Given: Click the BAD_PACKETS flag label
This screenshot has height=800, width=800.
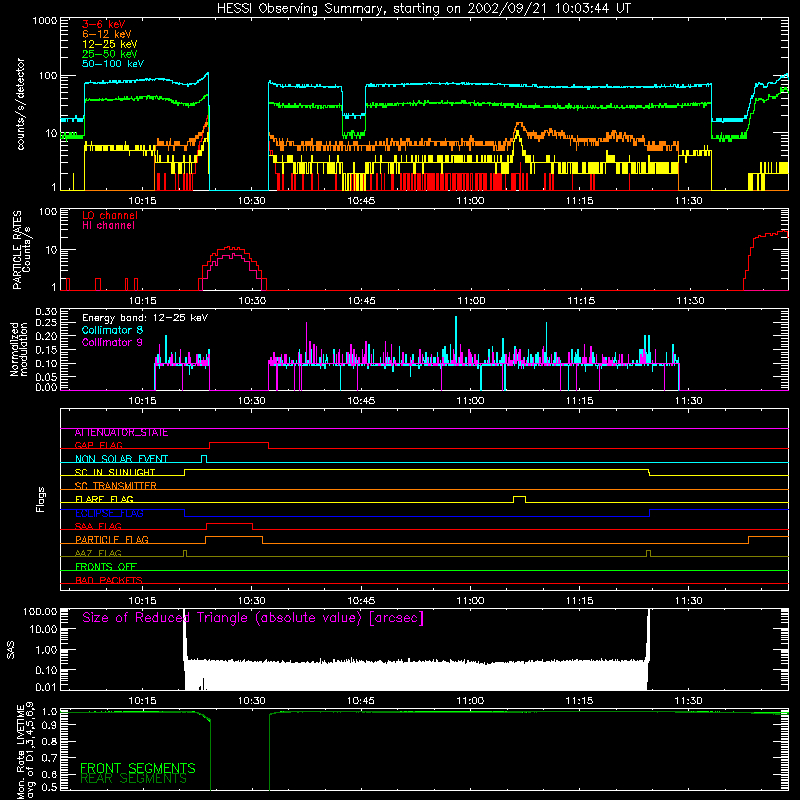Looking at the screenshot, I should coord(109,580).
